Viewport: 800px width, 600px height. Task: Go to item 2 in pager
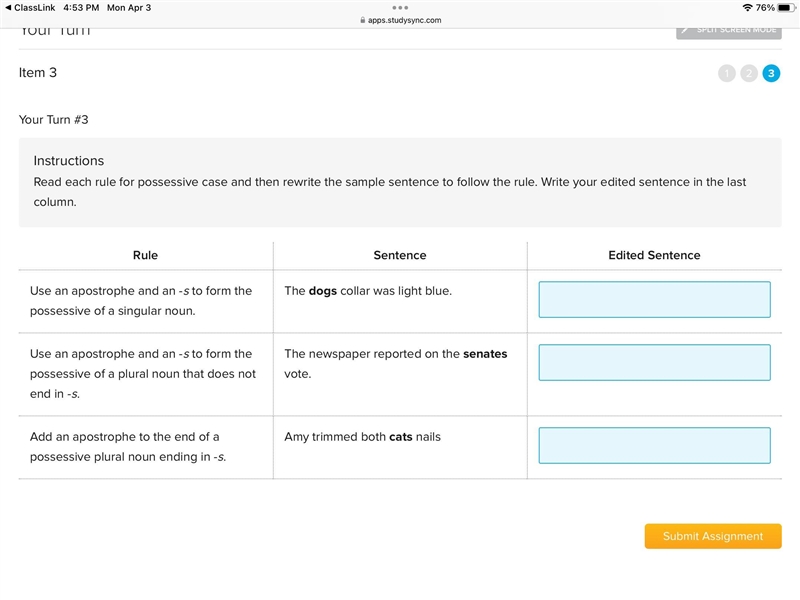point(749,73)
